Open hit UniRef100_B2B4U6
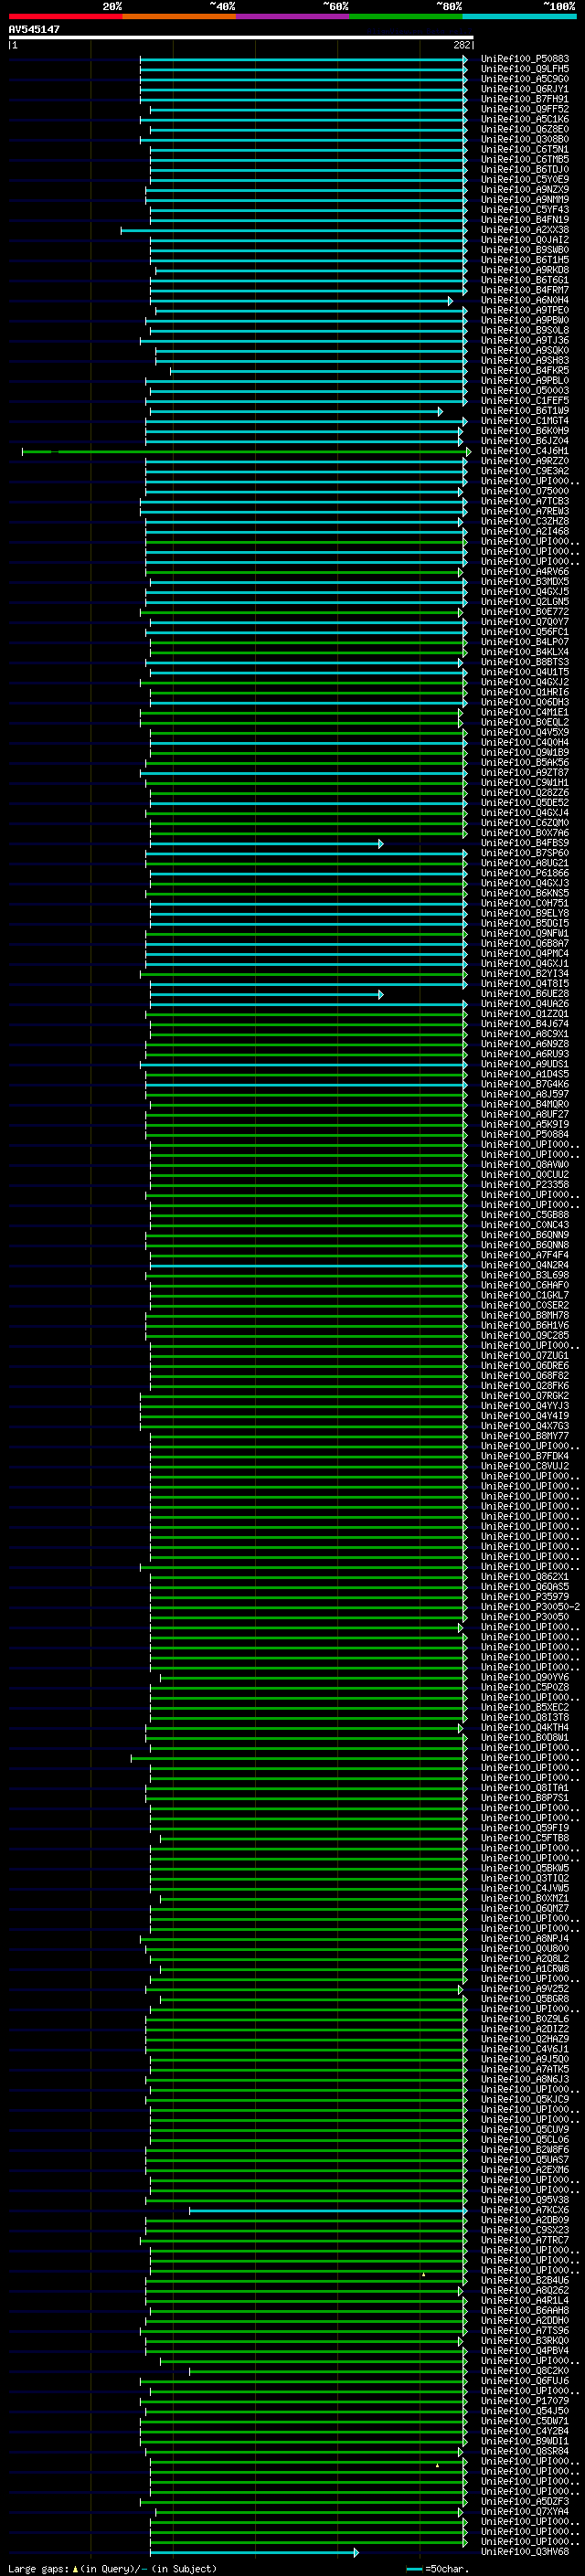The width and height of the screenshot is (585, 2576). coord(525,2280)
